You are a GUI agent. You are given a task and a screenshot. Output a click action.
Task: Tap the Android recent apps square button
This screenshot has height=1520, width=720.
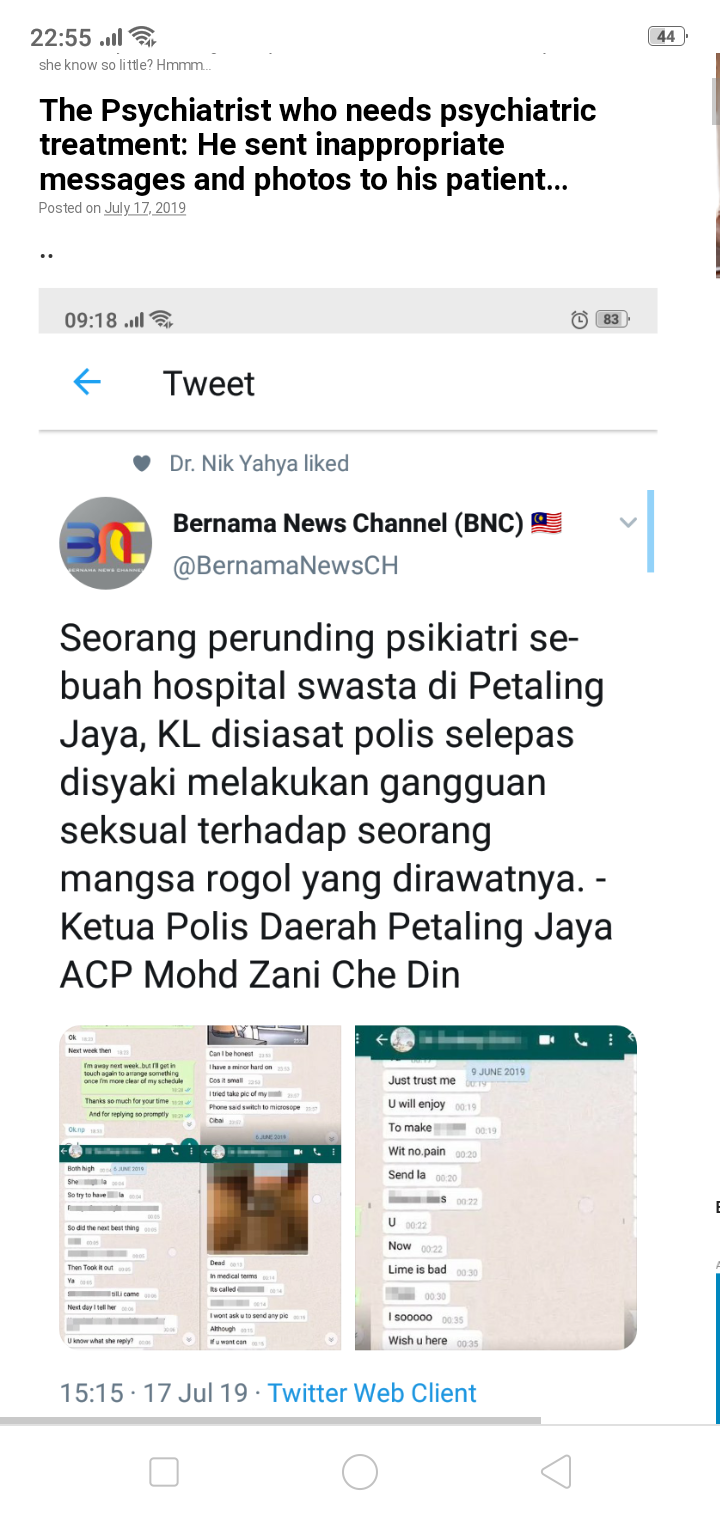tap(164, 1472)
